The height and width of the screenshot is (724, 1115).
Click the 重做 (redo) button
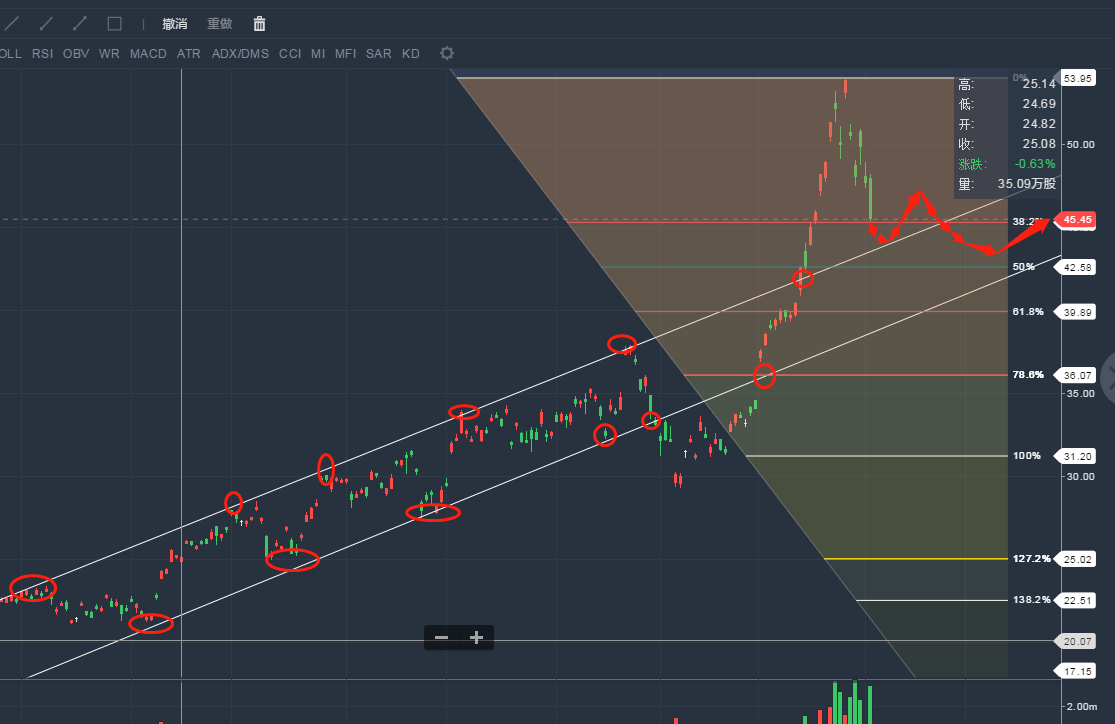[x=220, y=24]
